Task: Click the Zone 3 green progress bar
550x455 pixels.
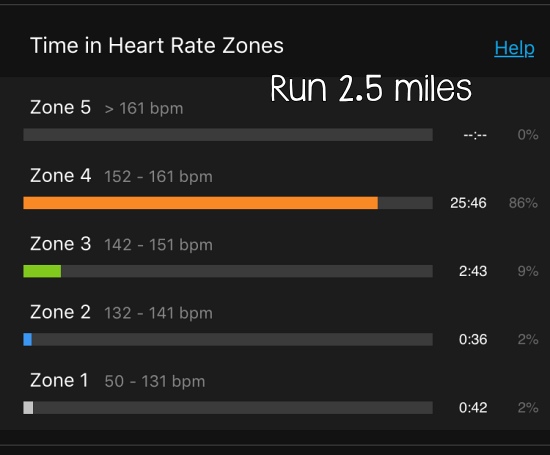Action: [x=42, y=271]
